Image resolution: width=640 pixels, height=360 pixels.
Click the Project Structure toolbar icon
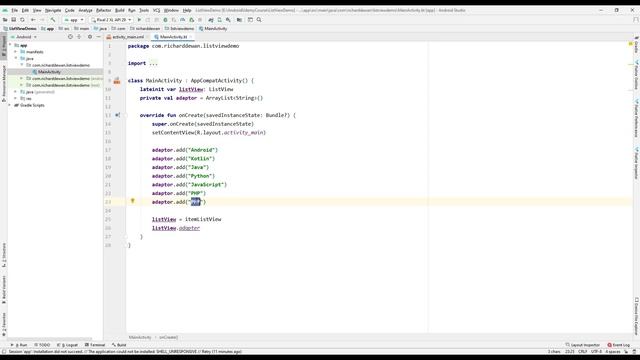point(240,20)
